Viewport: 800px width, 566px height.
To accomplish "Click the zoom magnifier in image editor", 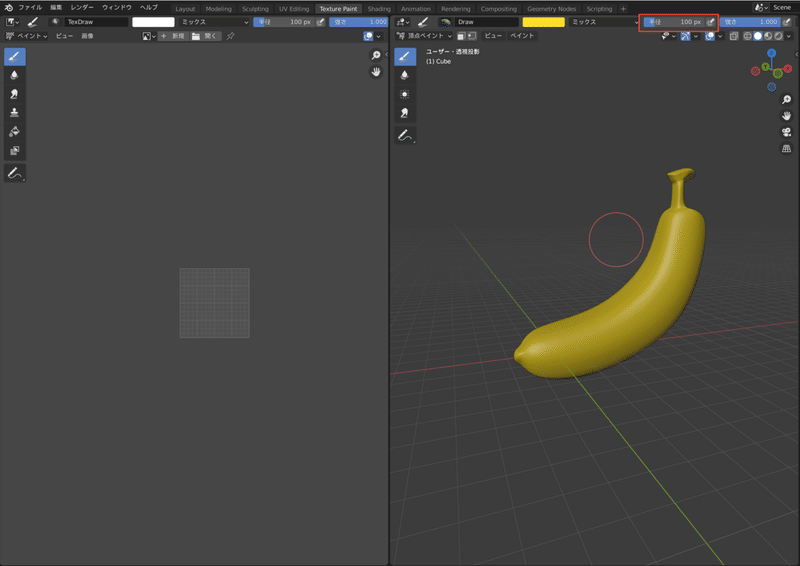I will (376, 55).
